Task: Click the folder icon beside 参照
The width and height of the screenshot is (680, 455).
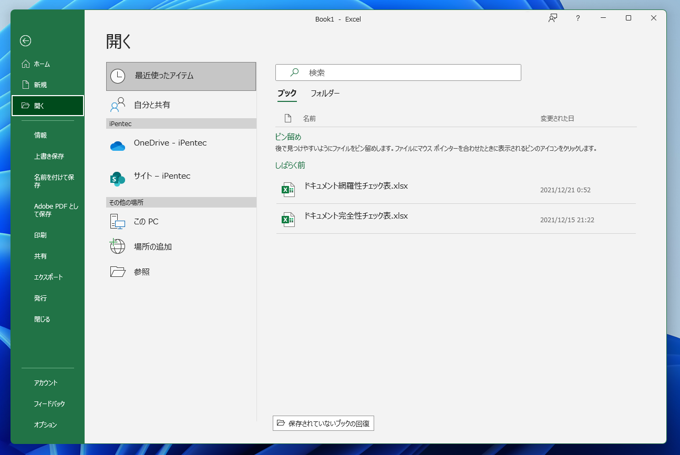Action: click(118, 272)
